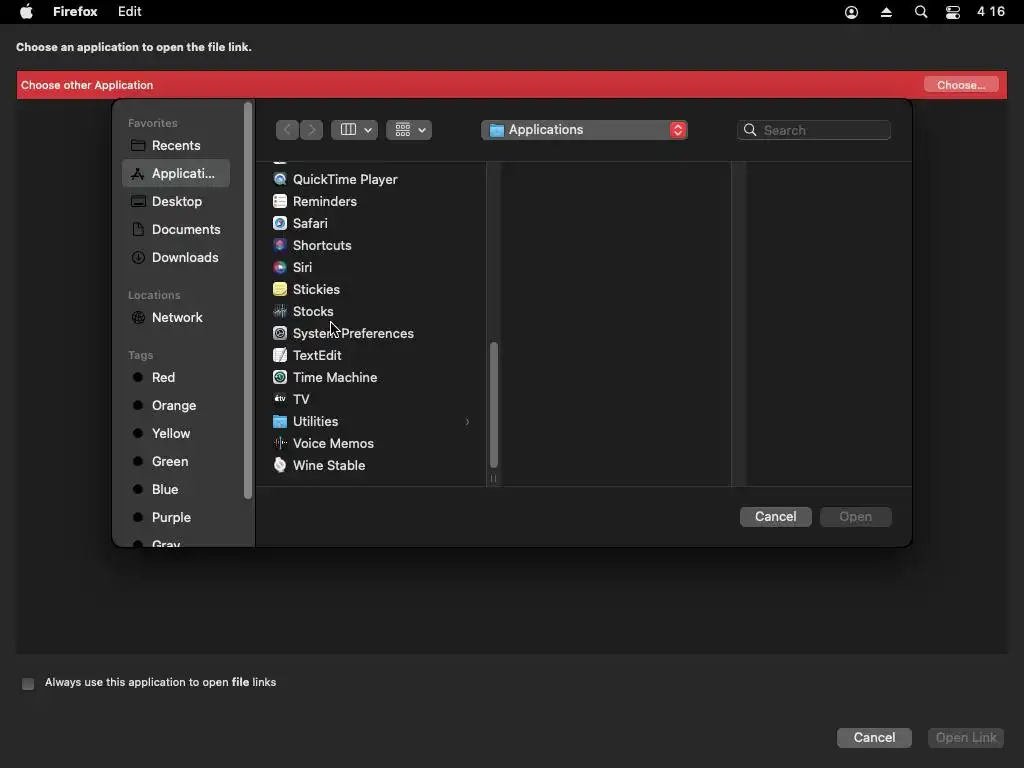This screenshot has width=1024, height=768.
Task: Click the clock in the menu bar
Action: (x=991, y=12)
